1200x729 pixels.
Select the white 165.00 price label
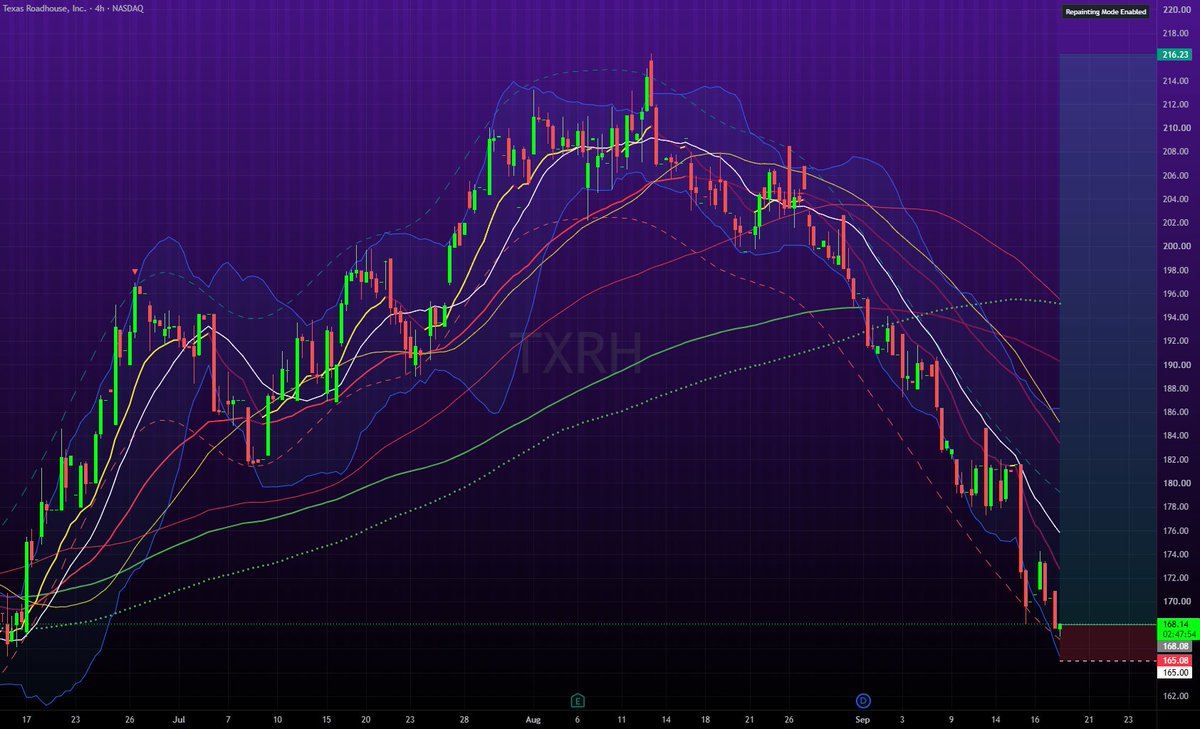tap(1174, 673)
